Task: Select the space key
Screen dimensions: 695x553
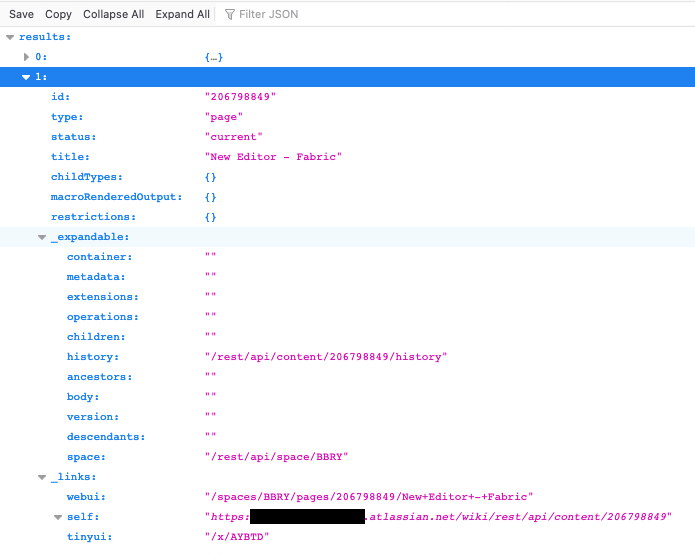Action: (86, 457)
